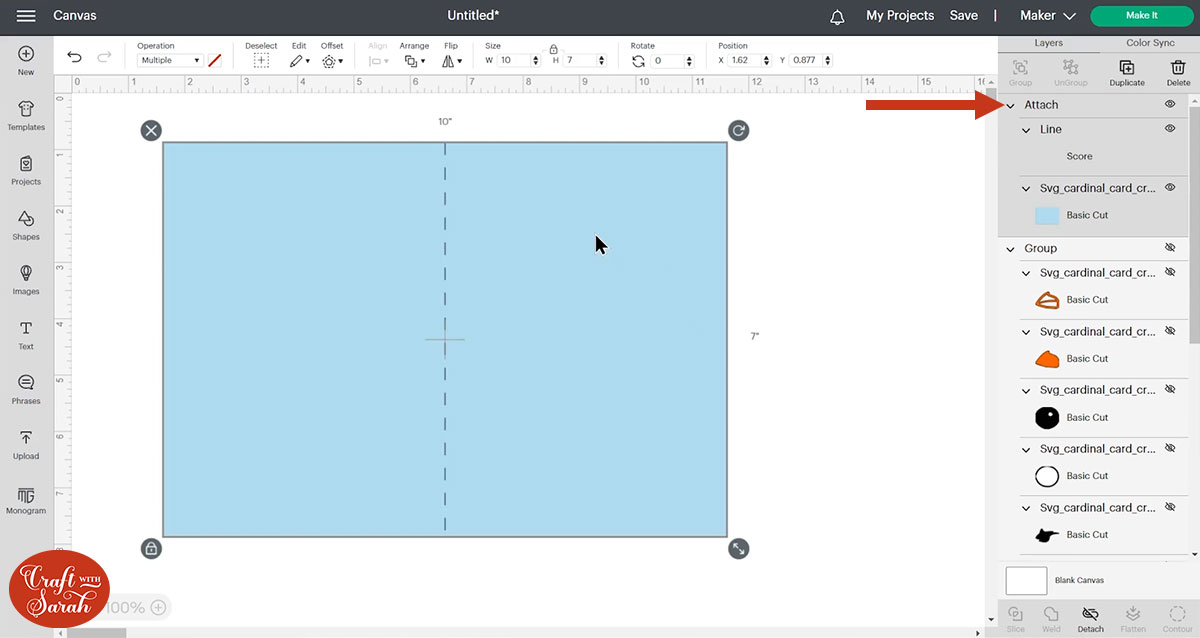Click the green Make It button
Image resolution: width=1200 pixels, height=638 pixels.
click(x=1141, y=16)
